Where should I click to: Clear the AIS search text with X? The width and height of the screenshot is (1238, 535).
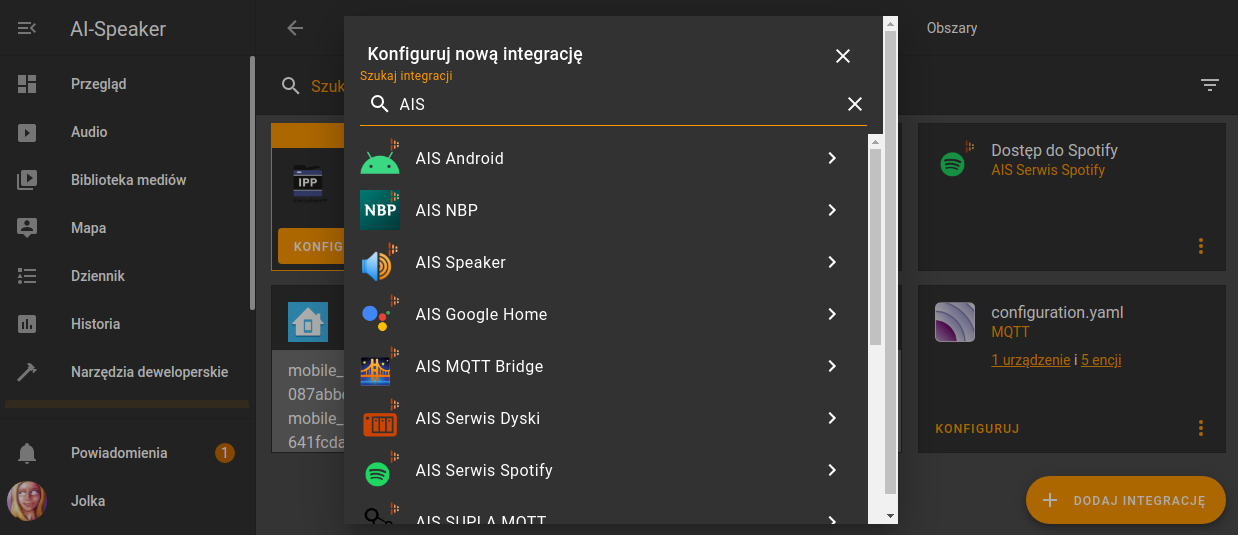pos(855,104)
